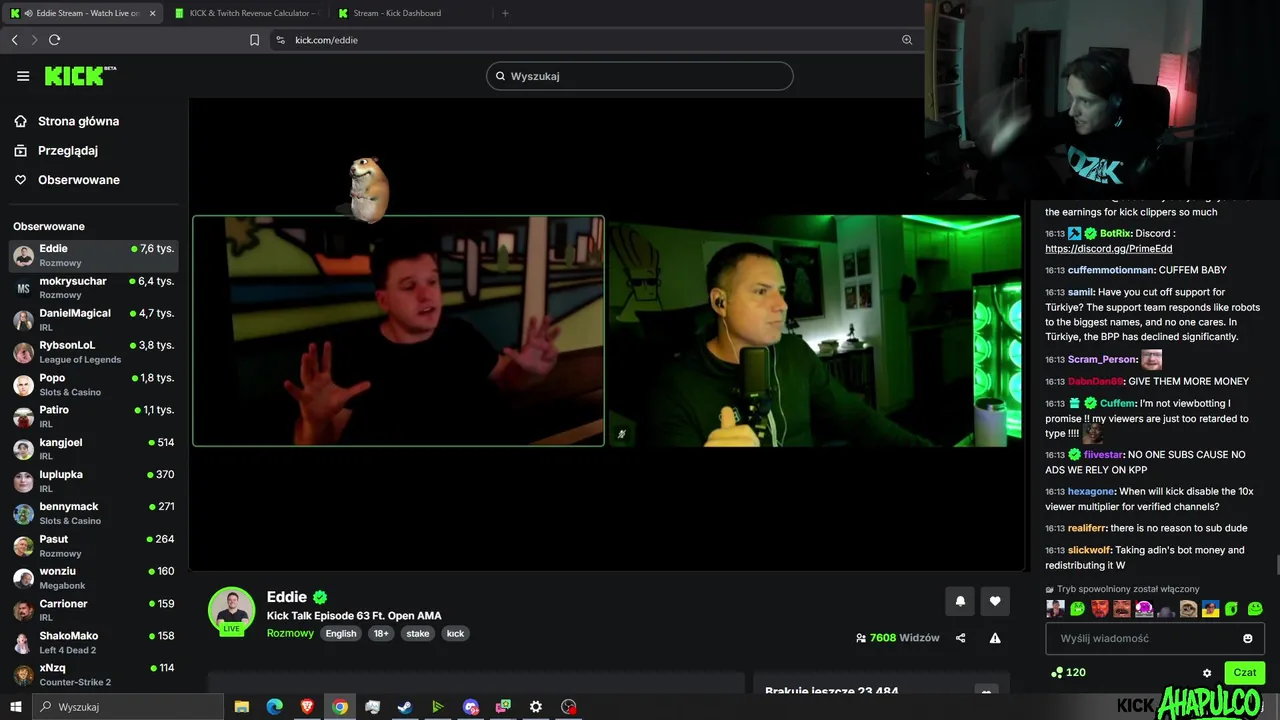The height and width of the screenshot is (720, 1280).
Task: Open Carrioner channel in sidebar
Action: pos(94,610)
